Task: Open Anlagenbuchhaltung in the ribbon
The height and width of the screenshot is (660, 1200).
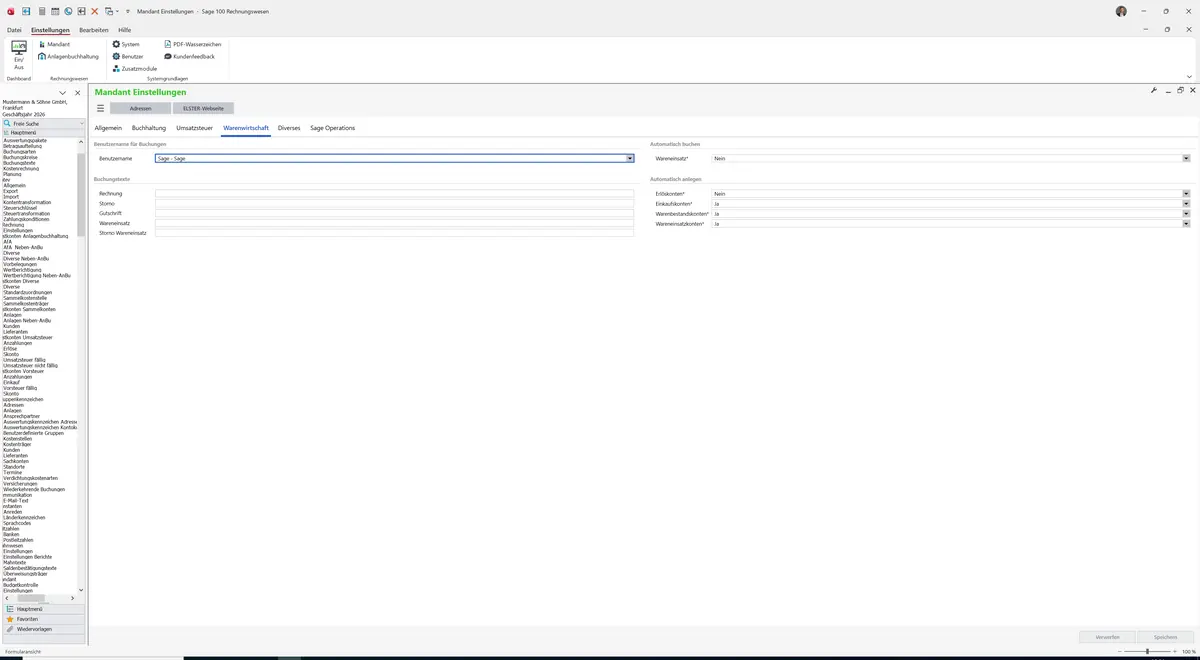Action: [x=68, y=56]
